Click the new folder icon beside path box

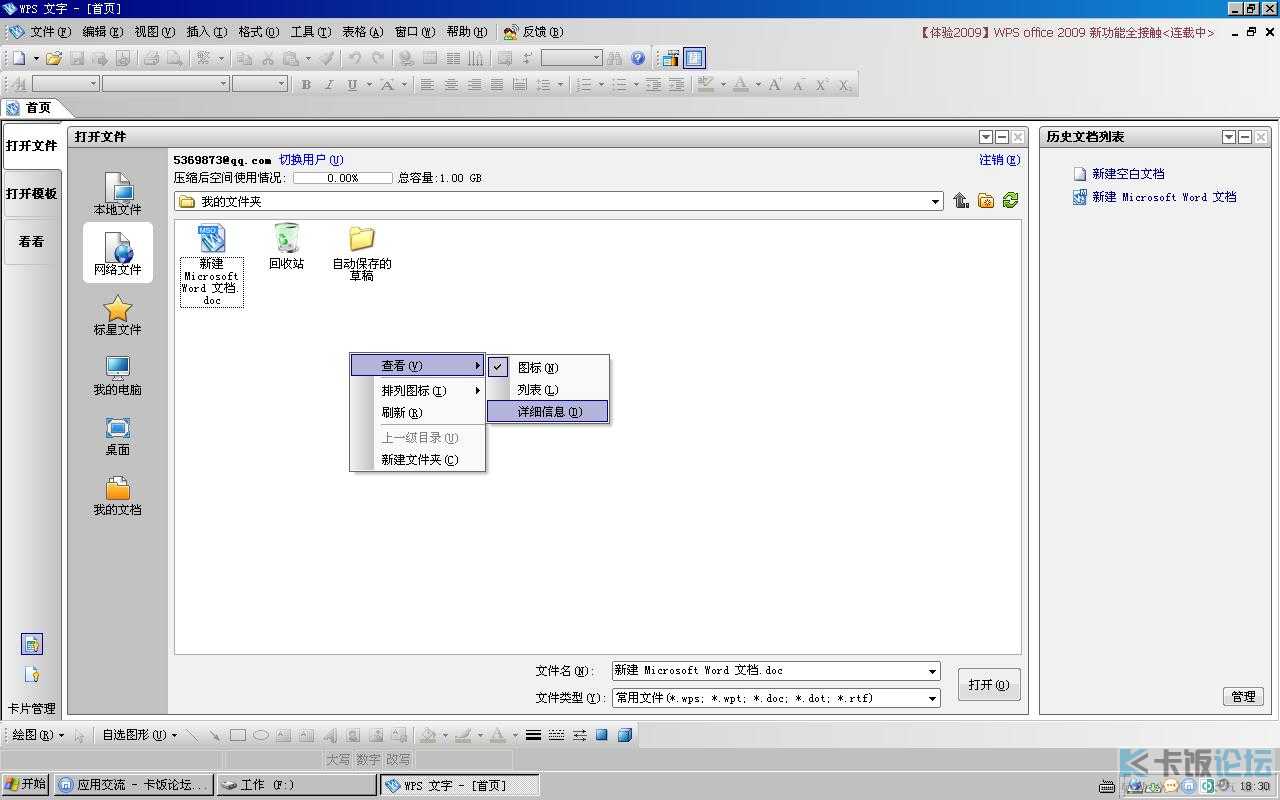(986, 201)
